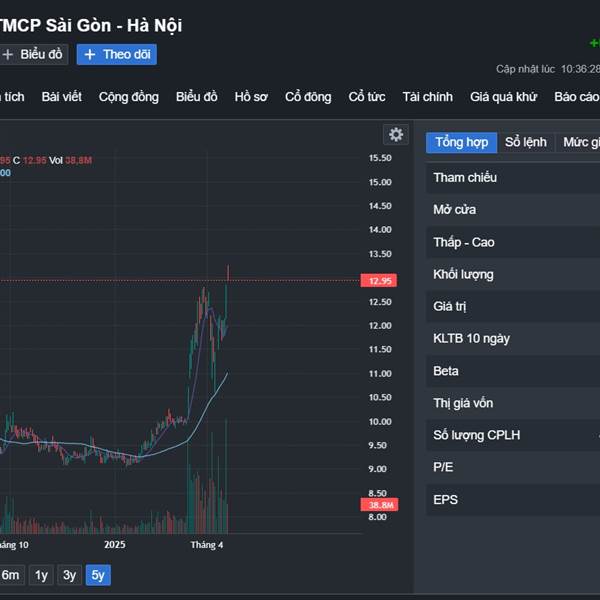The image size is (600, 600).
Task: Open the Hồ sơ tab
Action: [x=251, y=97]
